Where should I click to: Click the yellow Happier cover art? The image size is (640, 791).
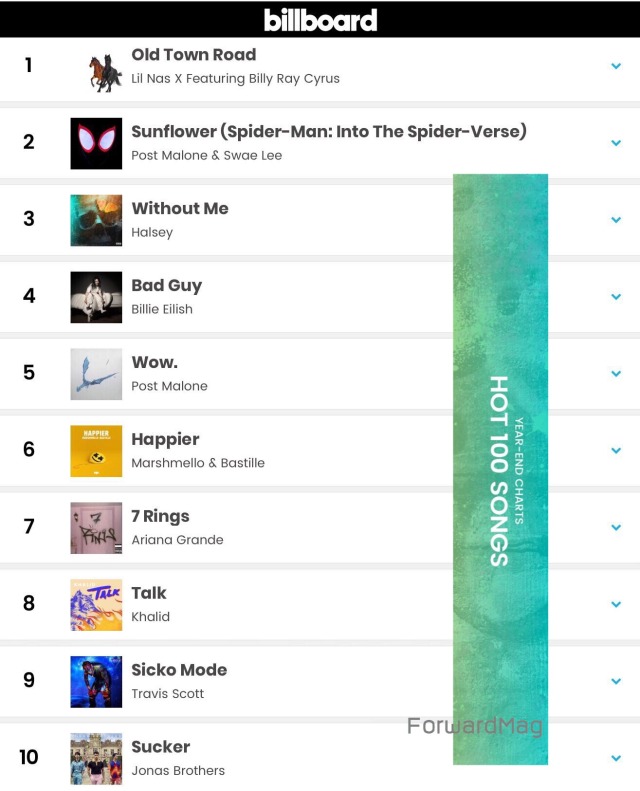(x=96, y=451)
